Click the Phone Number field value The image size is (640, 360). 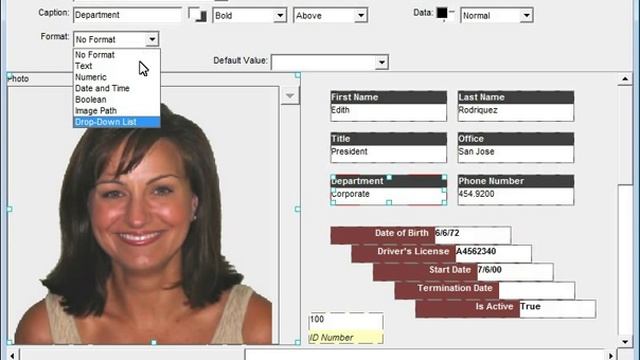516,196
